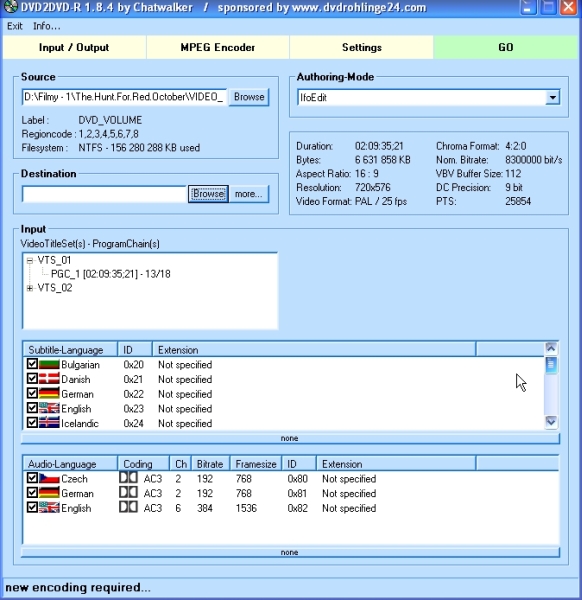Disable the Icelandic subtitle checkbox

pos(32,422)
